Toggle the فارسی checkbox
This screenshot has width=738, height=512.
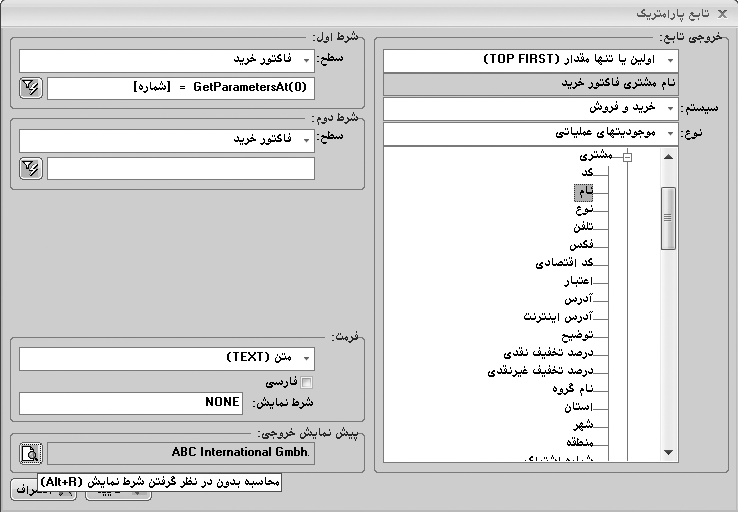(x=307, y=383)
